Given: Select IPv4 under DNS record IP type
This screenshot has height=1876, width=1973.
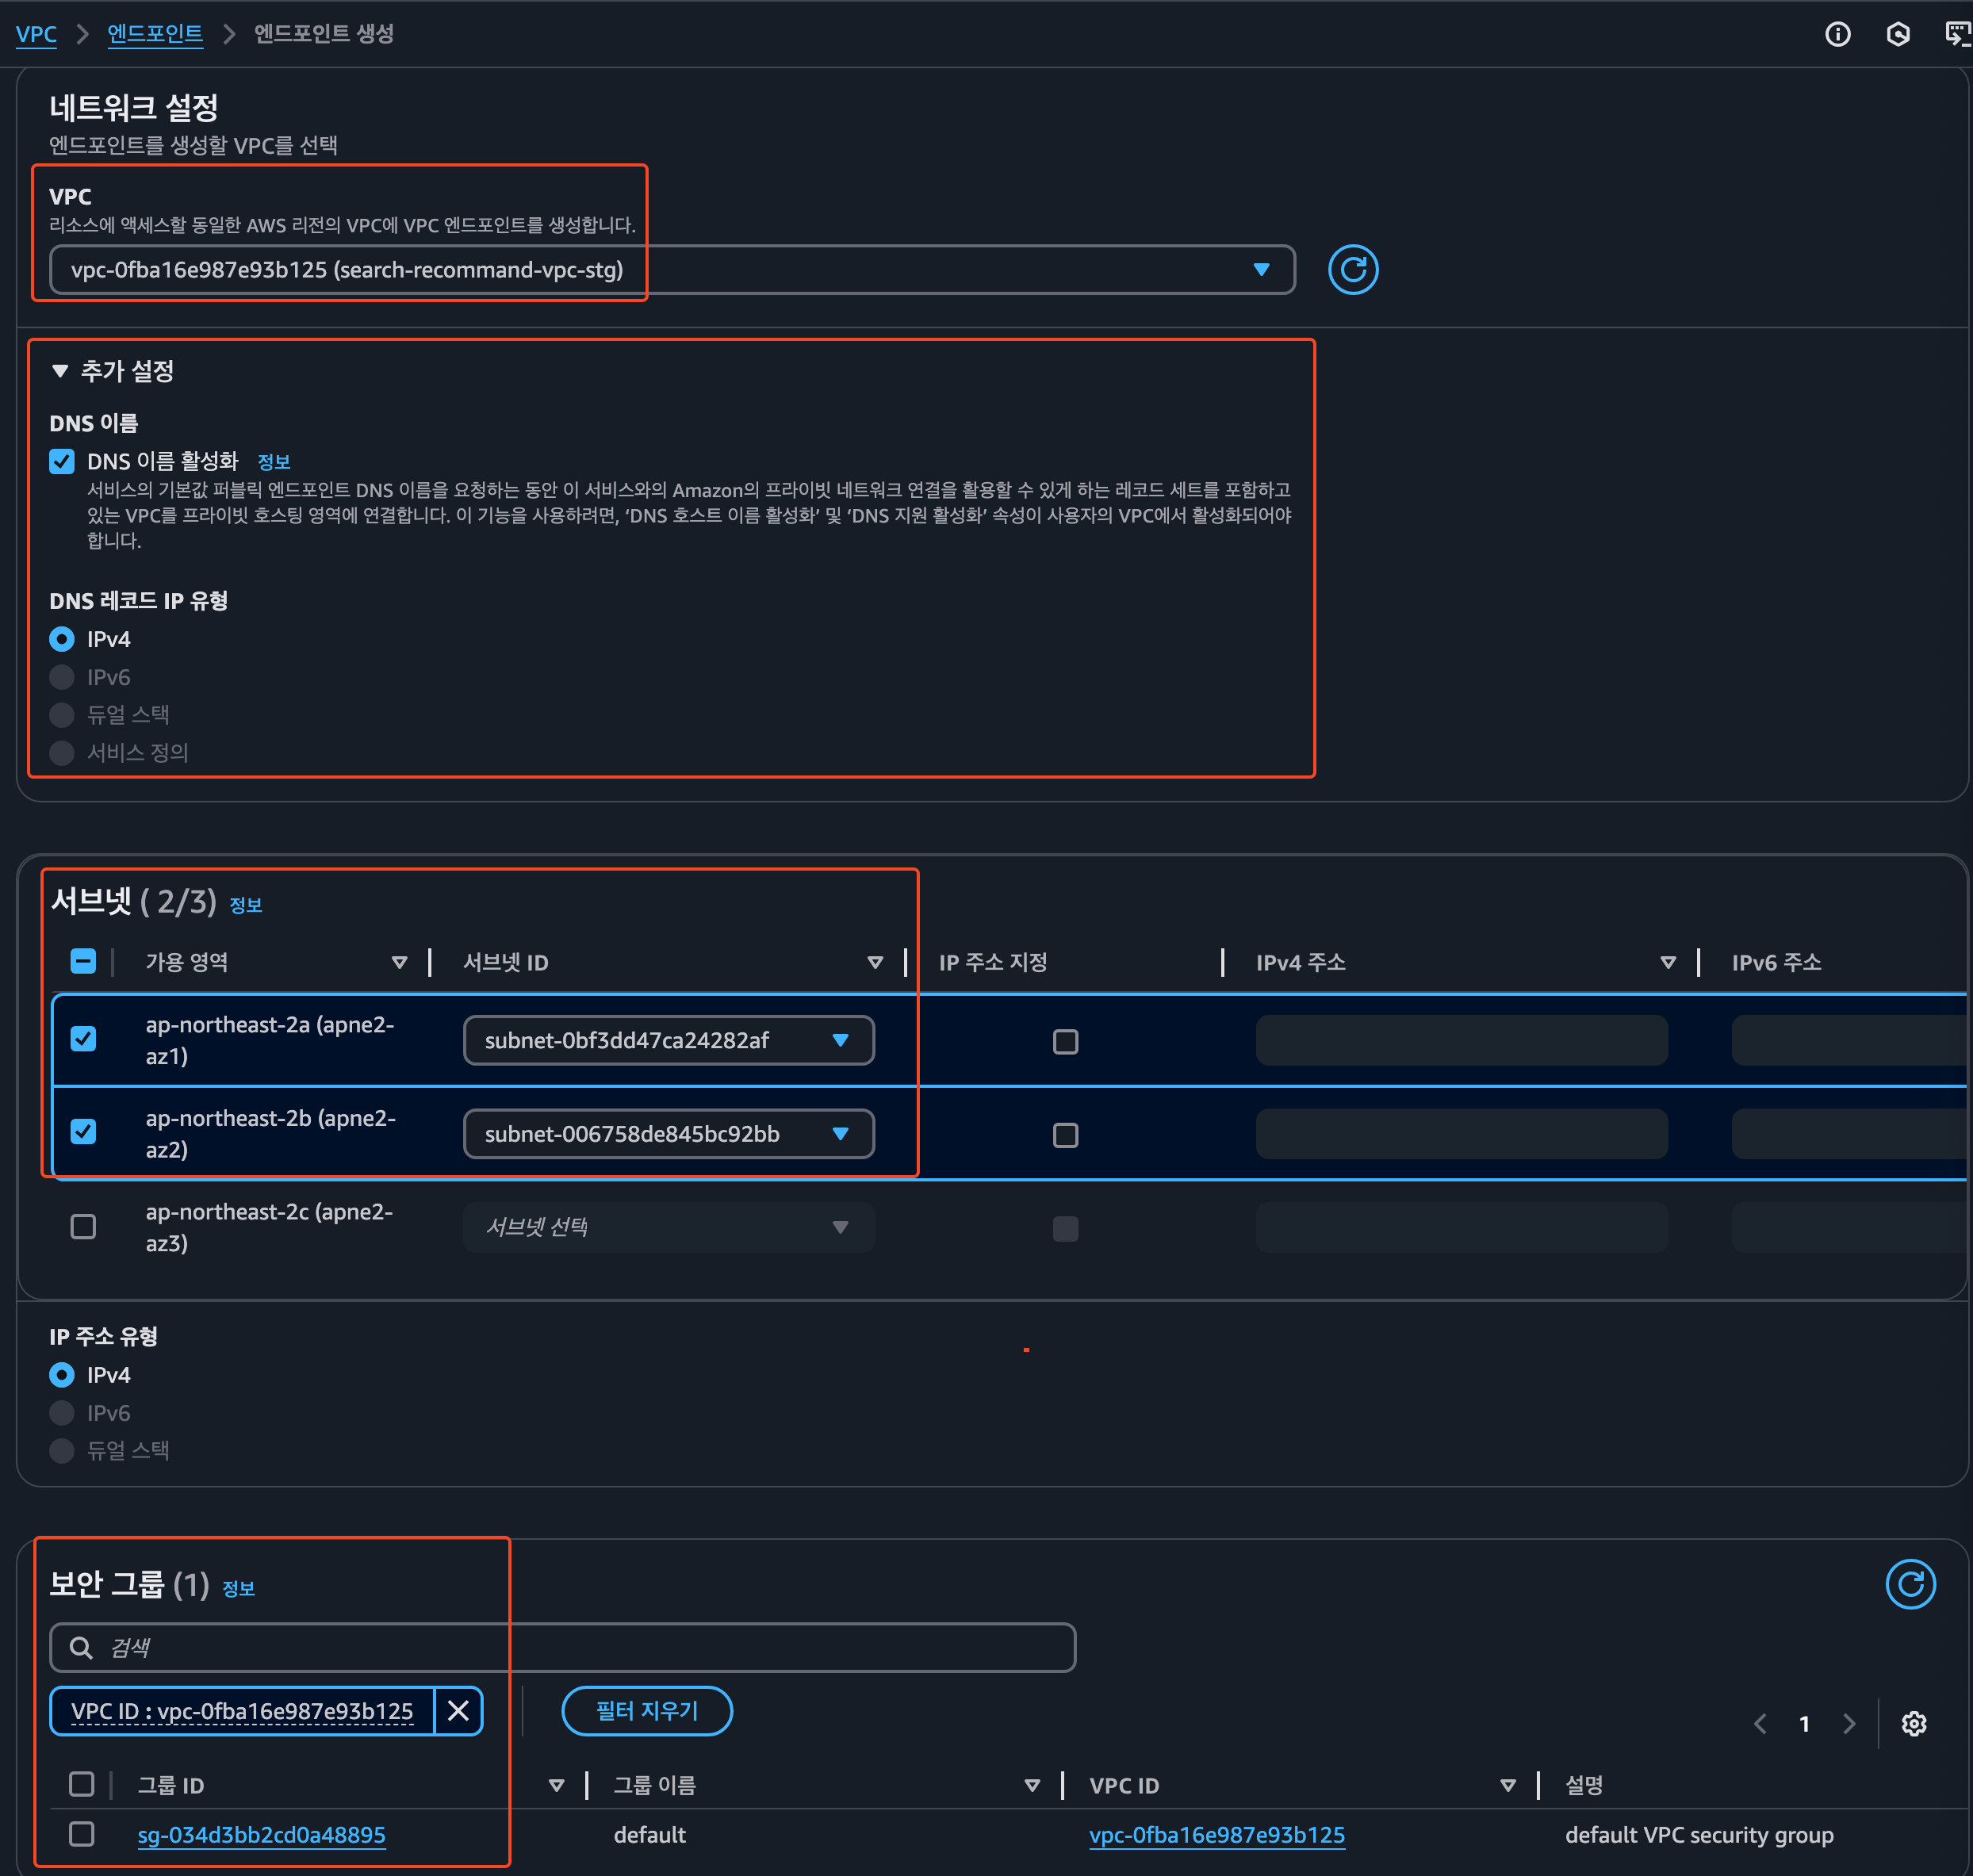Looking at the screenshot, I should click(x=62, y=639).
